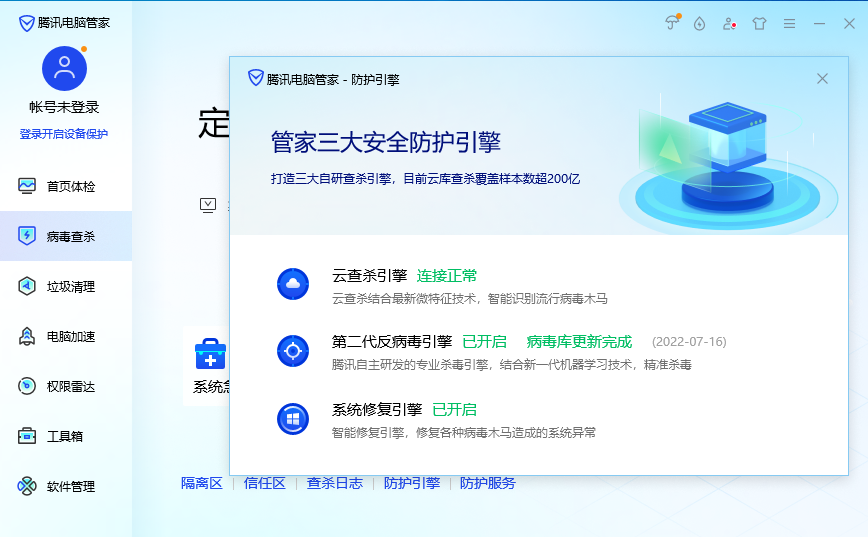Click the Tencent PC Manager shield logo
The image size is (868, 537).
[26, 23]
